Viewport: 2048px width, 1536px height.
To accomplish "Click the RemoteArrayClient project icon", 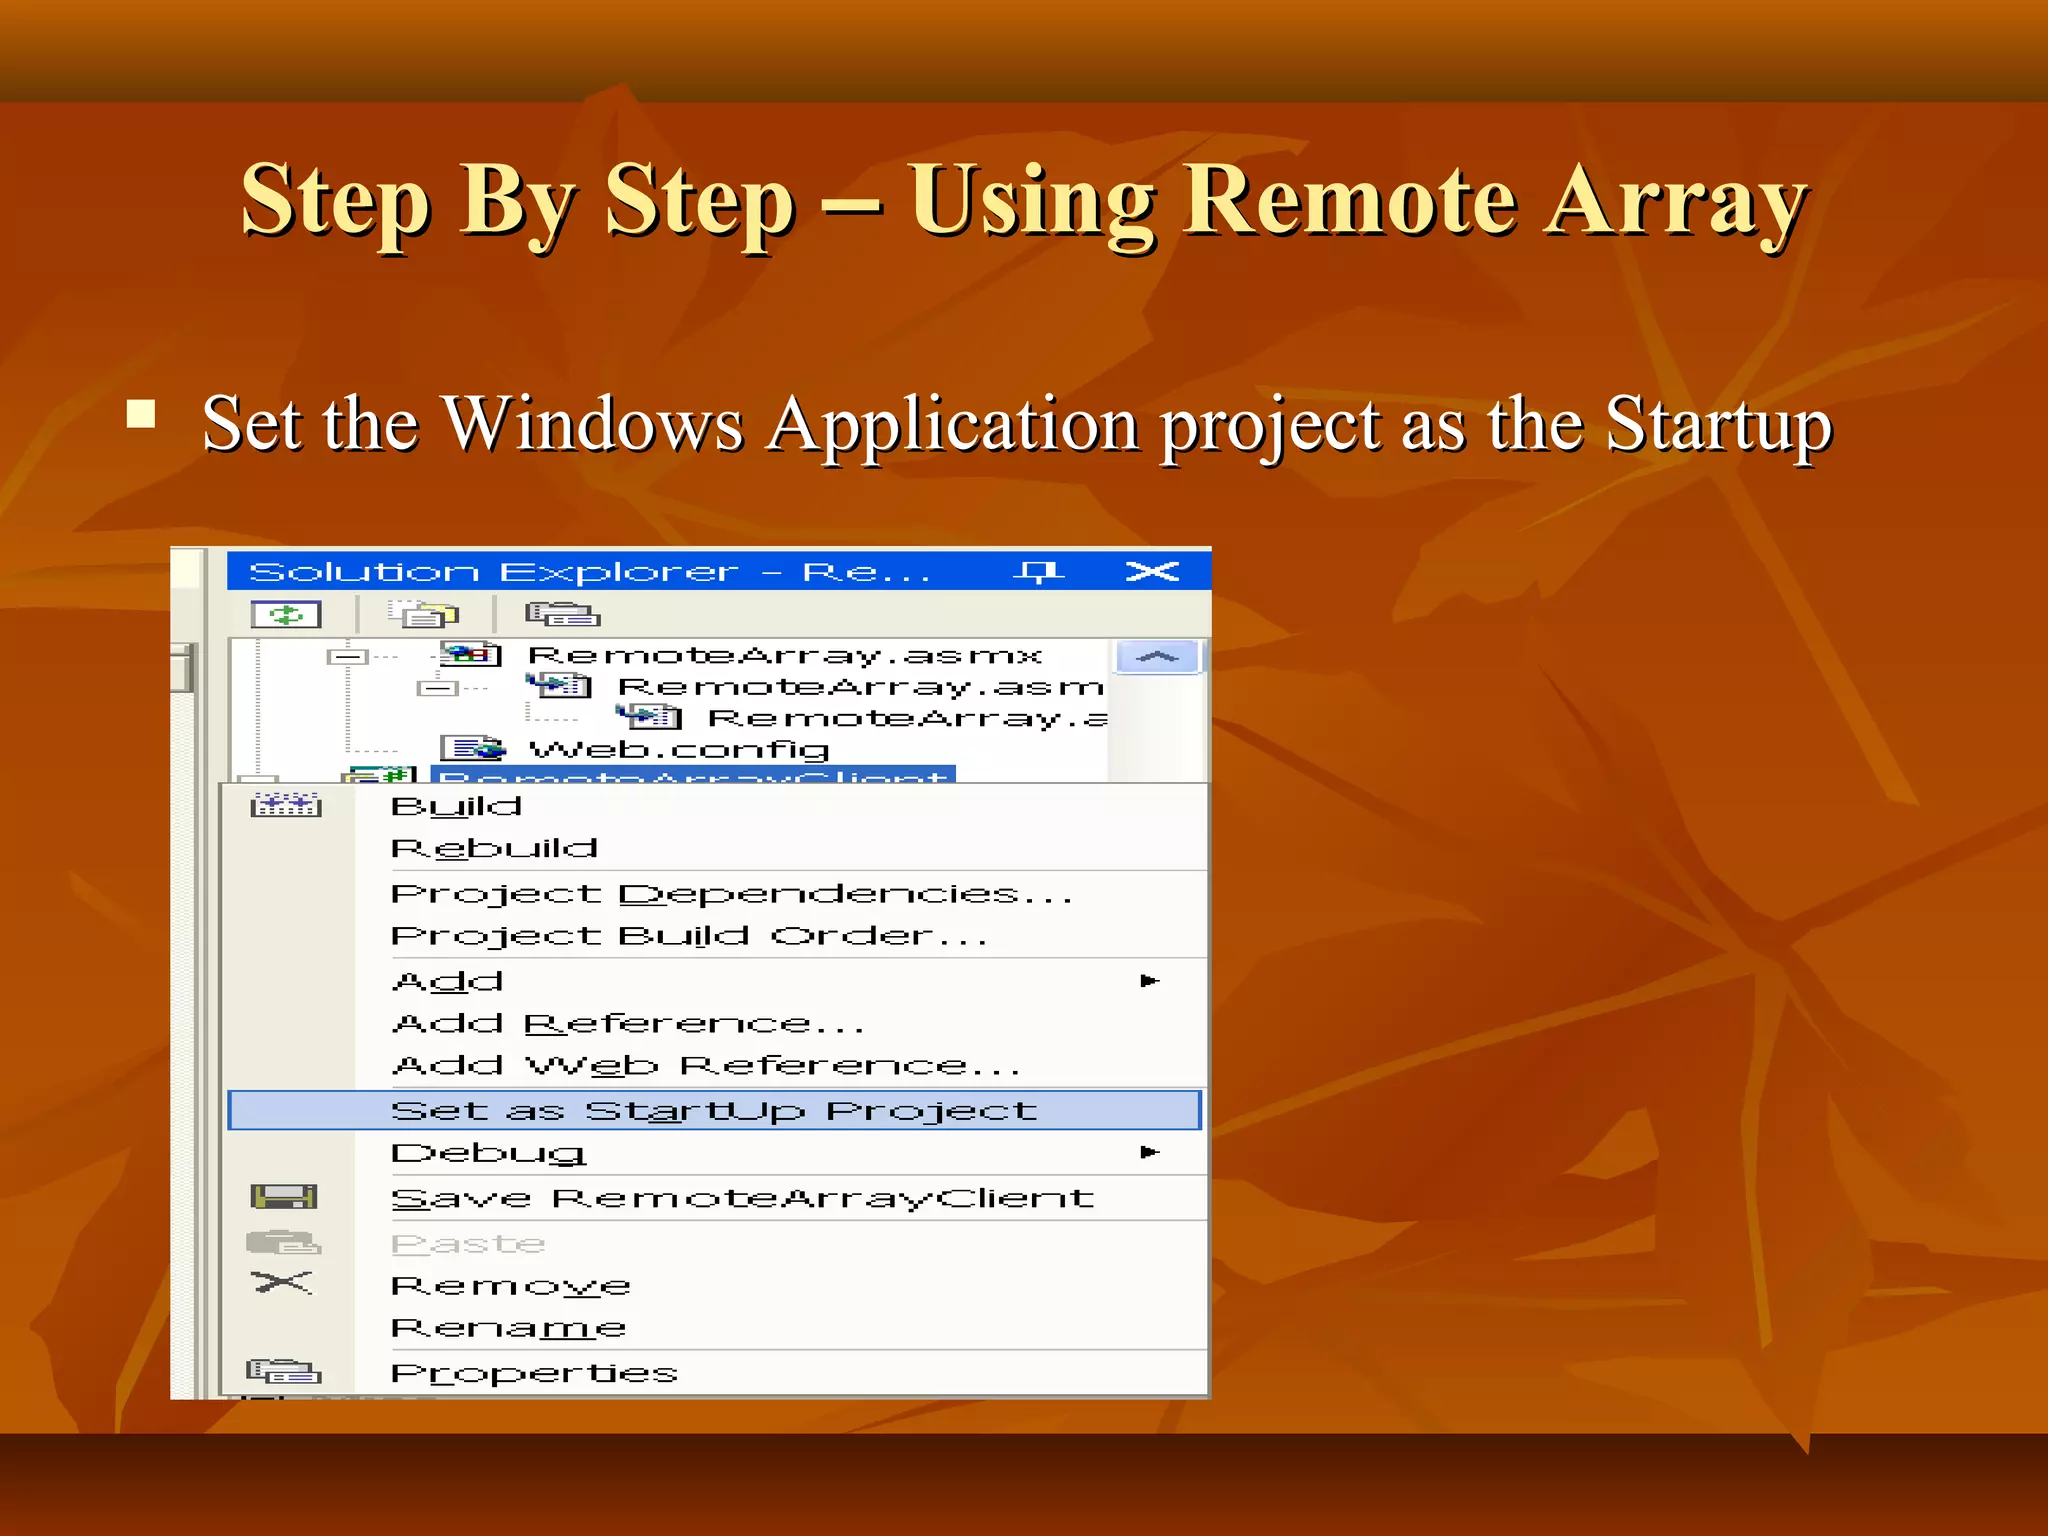I will click(x=380, y=774).
